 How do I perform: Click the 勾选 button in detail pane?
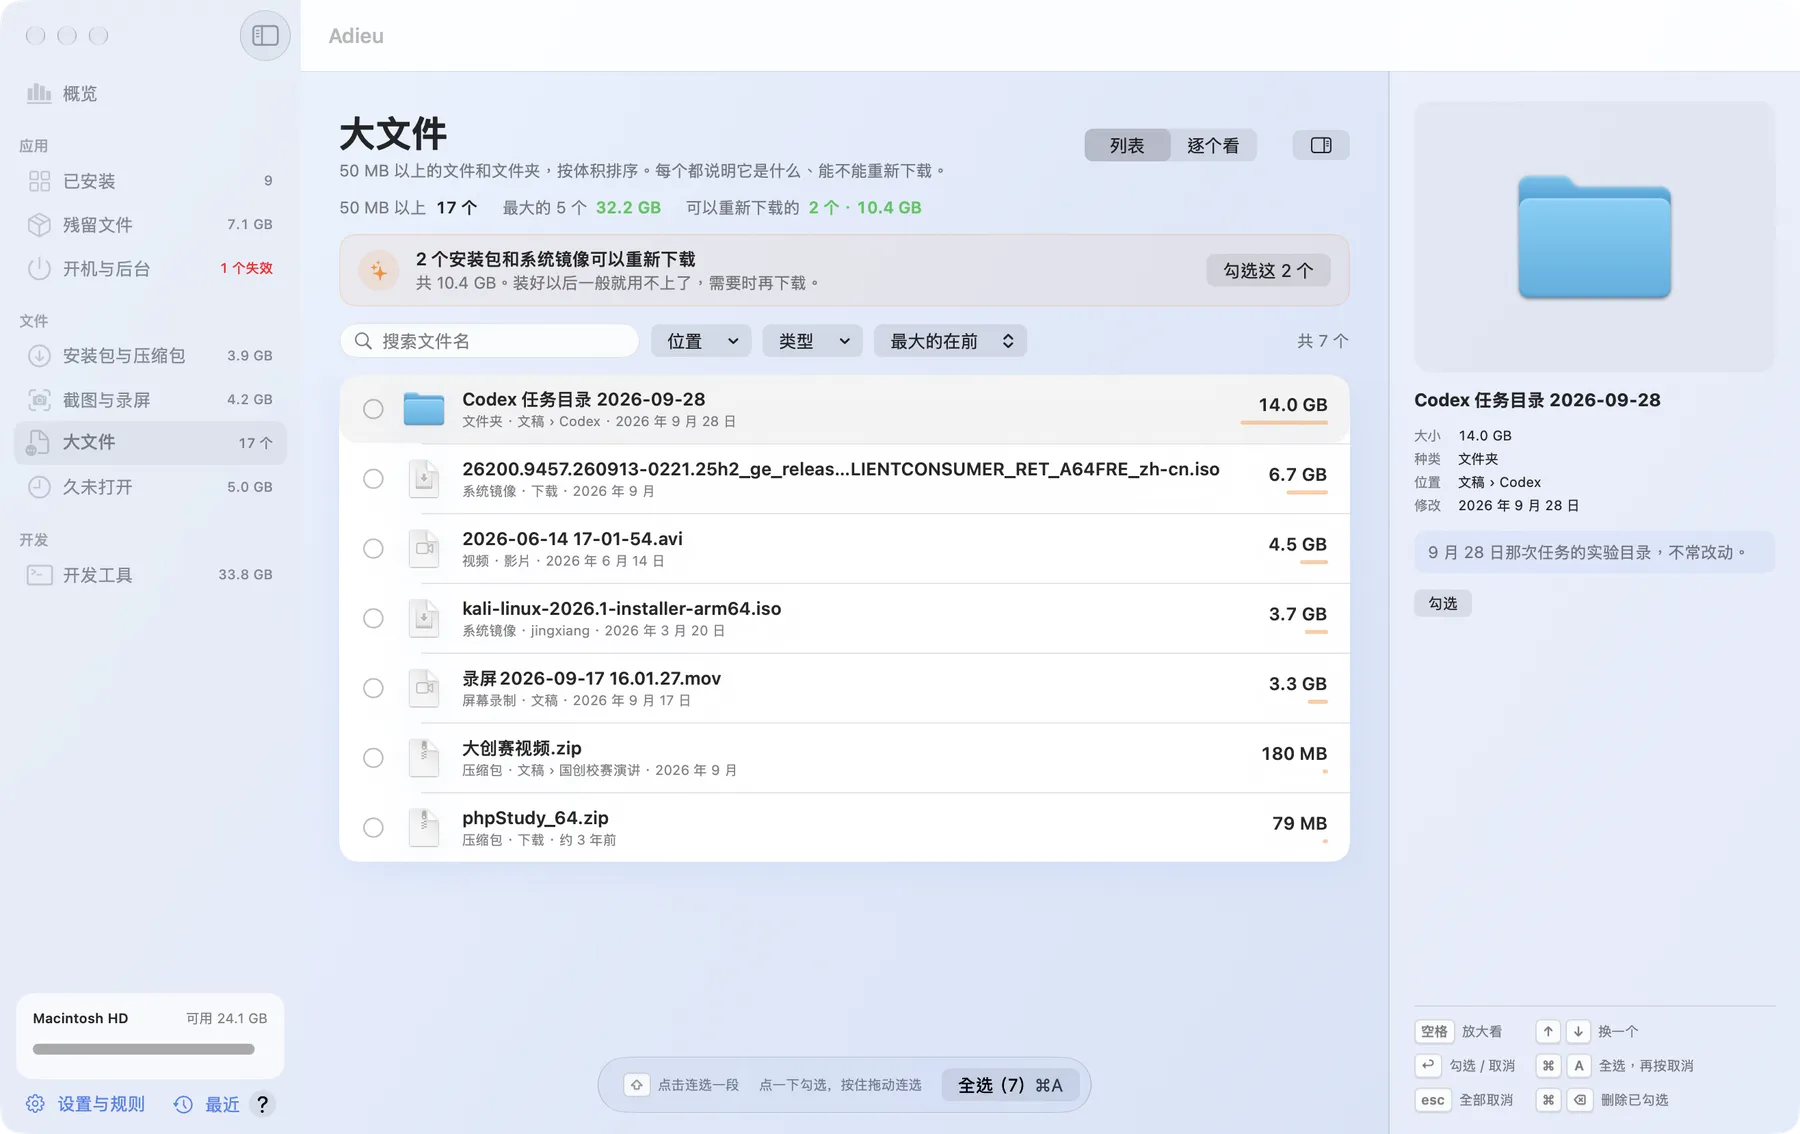[1443, 603]
